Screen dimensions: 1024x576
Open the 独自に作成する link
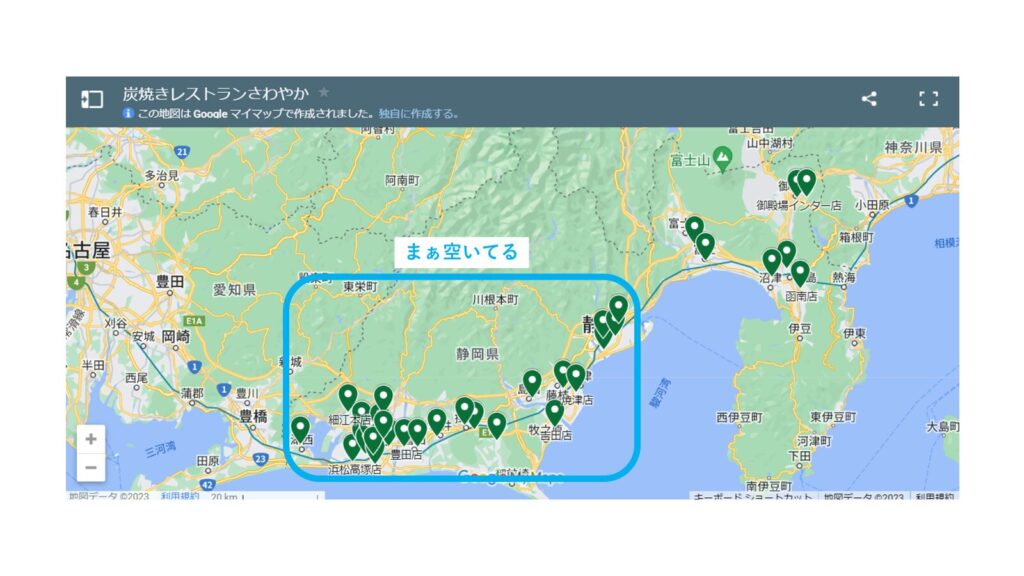(x=418, y=114)
